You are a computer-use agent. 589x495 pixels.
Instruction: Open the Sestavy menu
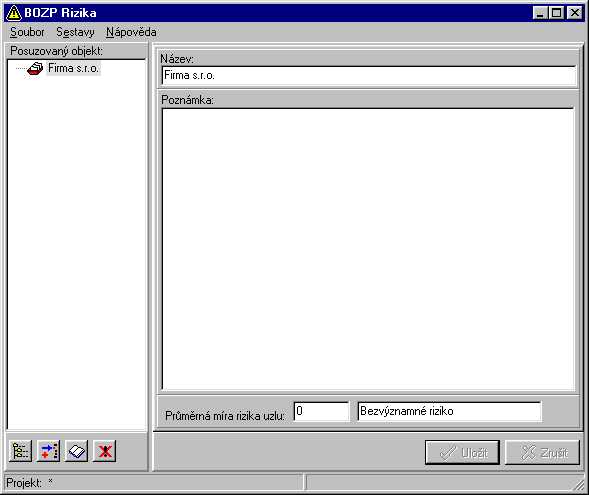point(75,32)
